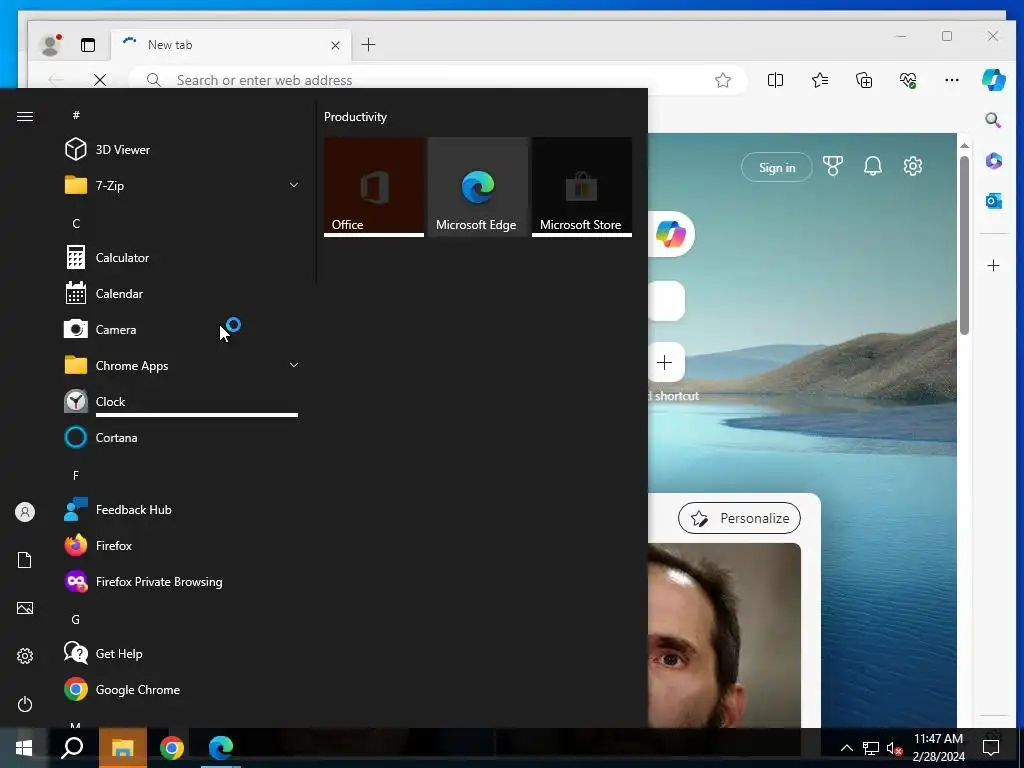This screenshot has height=768, width=1024.
Task: Open the Calendar app
Action: (182, 293)
